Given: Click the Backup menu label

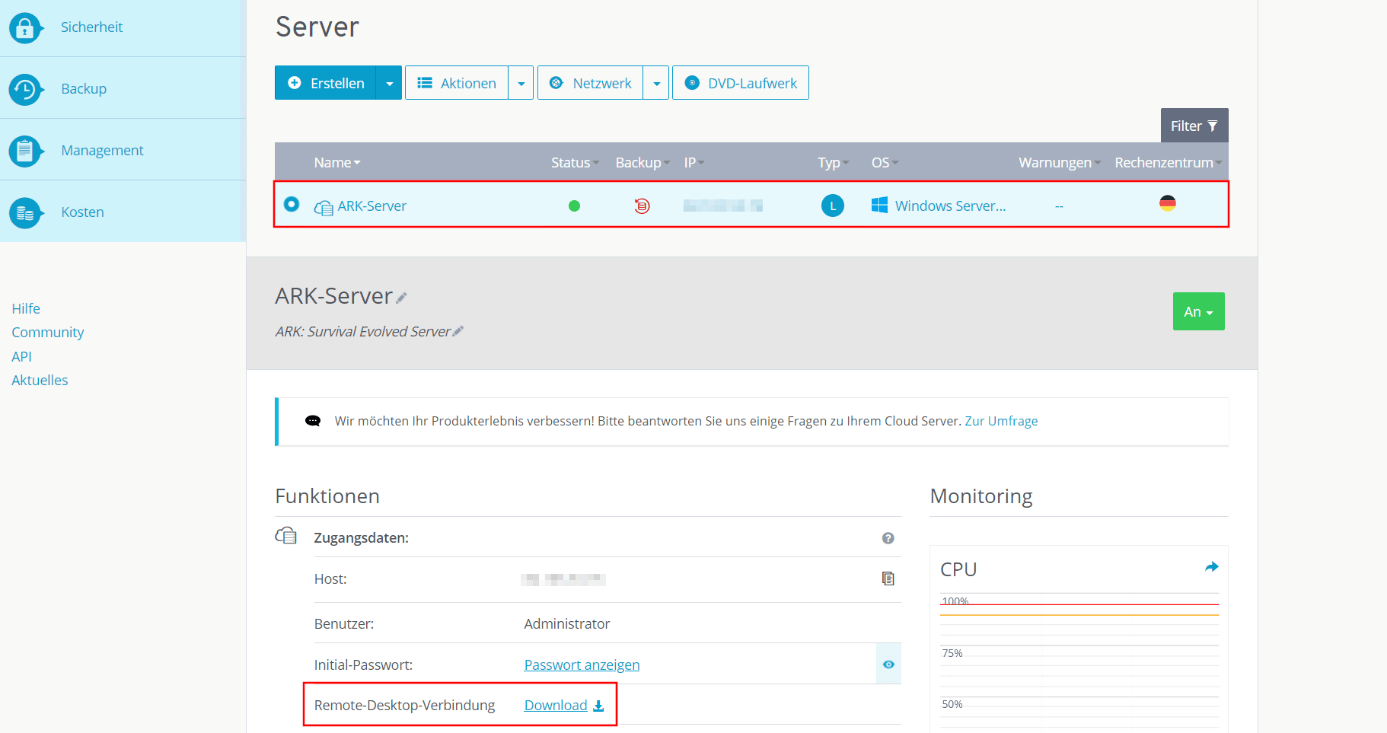Looking at the screenshot, I should coord(84,89).
